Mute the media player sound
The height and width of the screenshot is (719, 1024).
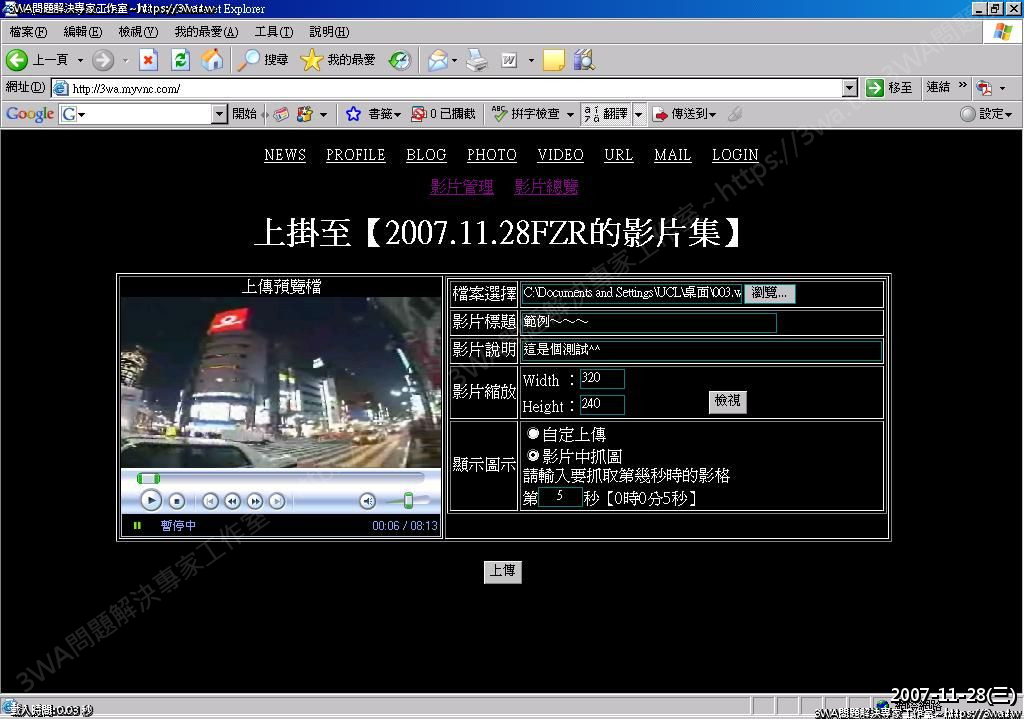(x=368, y=501)
